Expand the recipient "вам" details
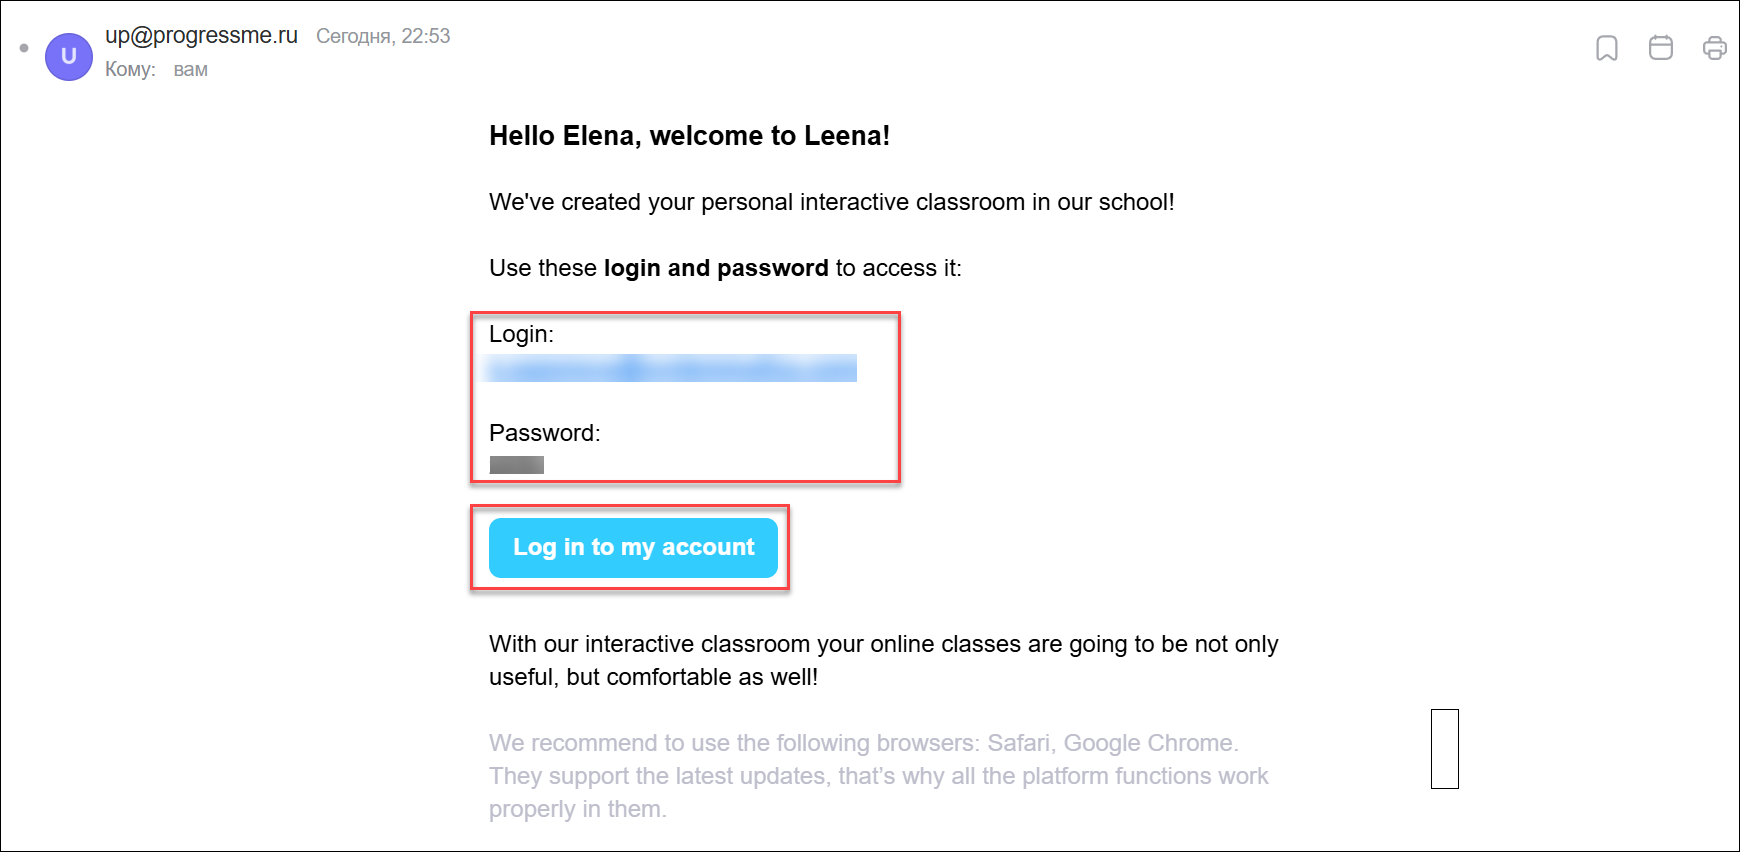The image size is (1740, 852). (190, 70)
